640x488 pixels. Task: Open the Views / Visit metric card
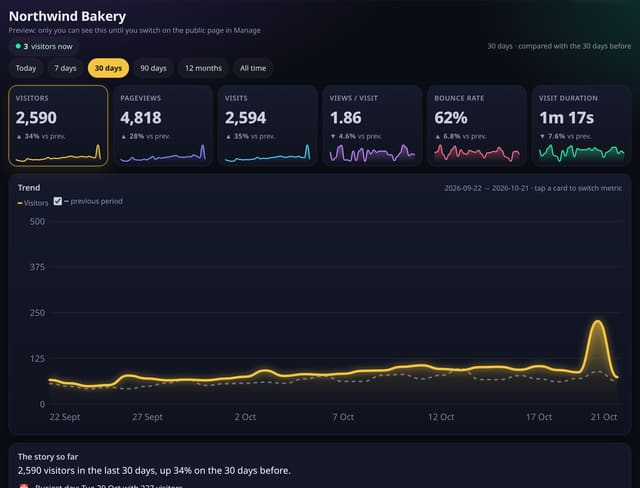click(372, 126)
